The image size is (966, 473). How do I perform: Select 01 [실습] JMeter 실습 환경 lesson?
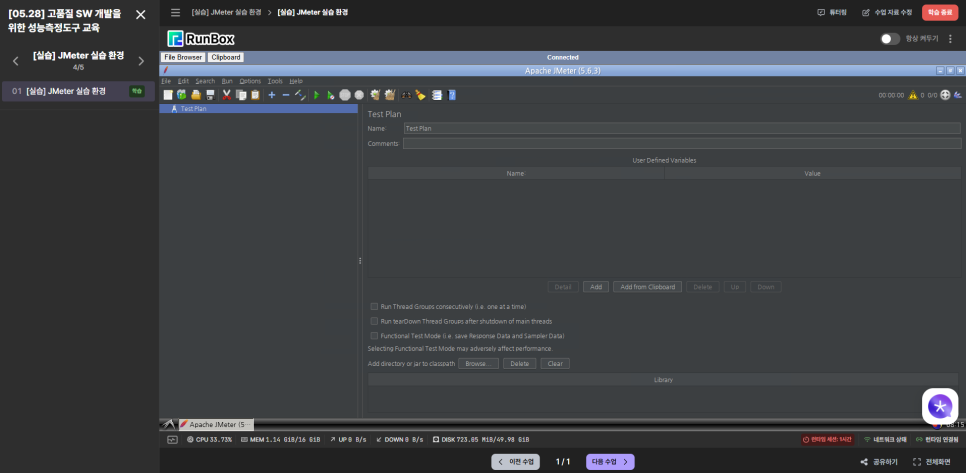[78, 91]
